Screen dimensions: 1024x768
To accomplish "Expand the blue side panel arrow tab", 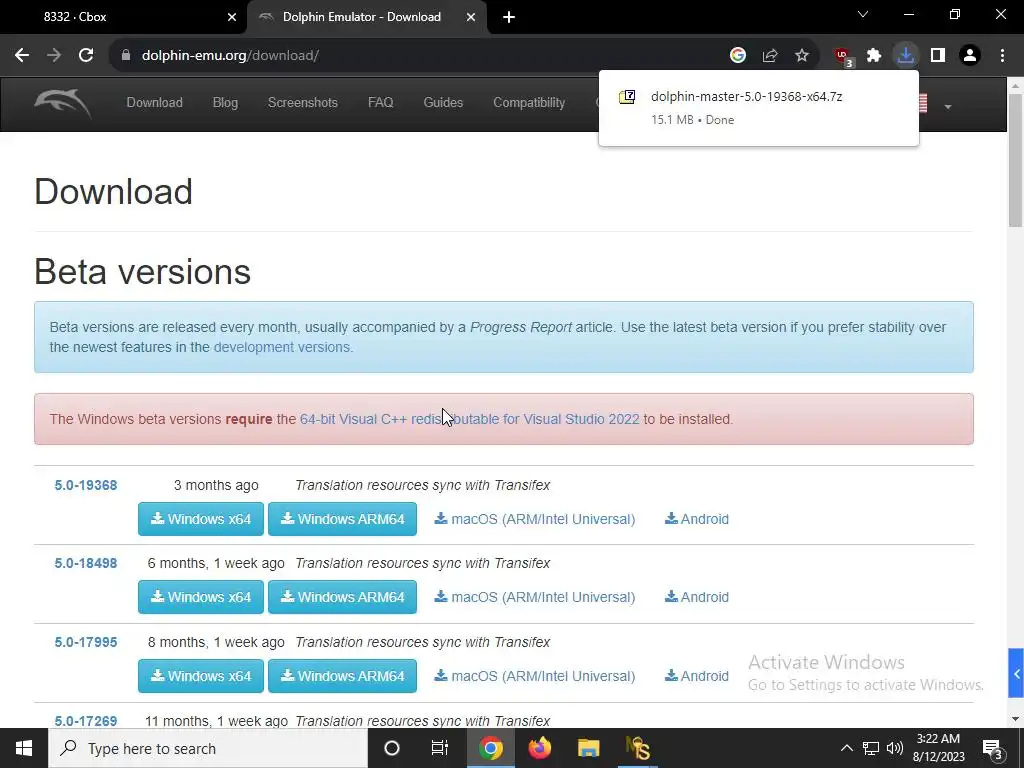I will (x=1016, y=673).
